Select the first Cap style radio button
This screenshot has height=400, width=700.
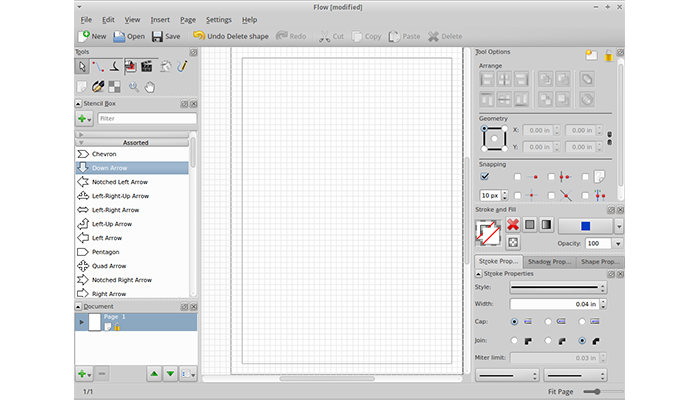(x=515, y=322)
